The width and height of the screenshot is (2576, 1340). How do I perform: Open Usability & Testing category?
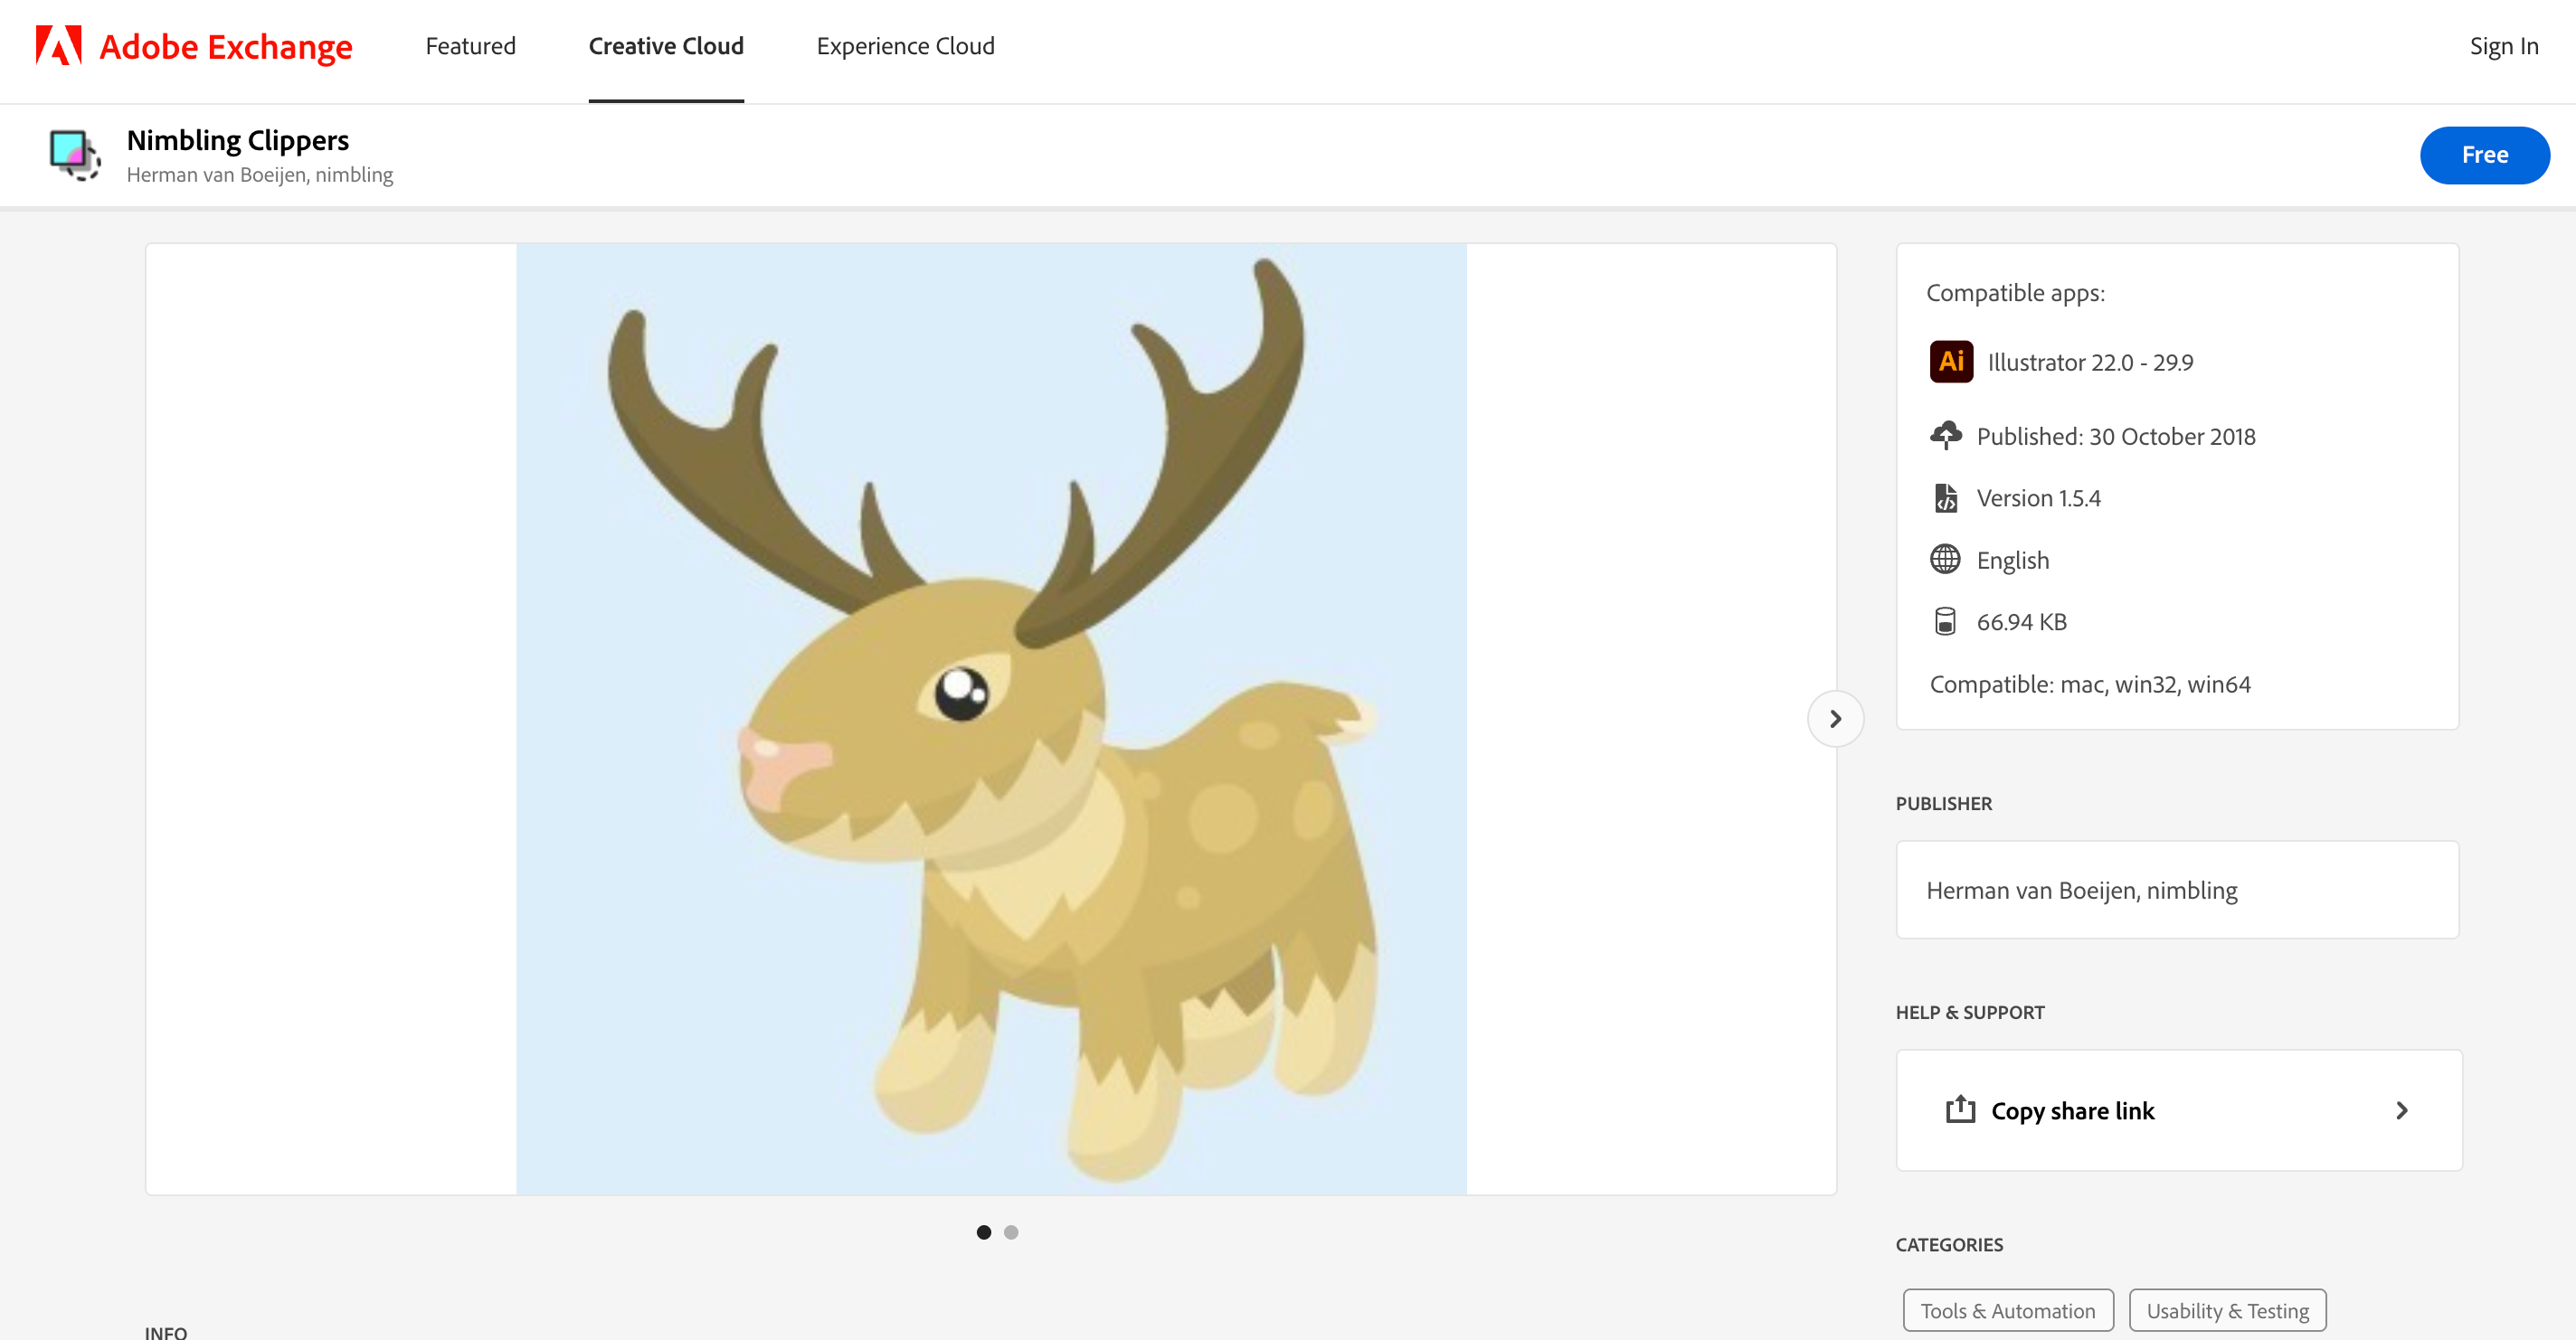click(x=2227, y=1310)
